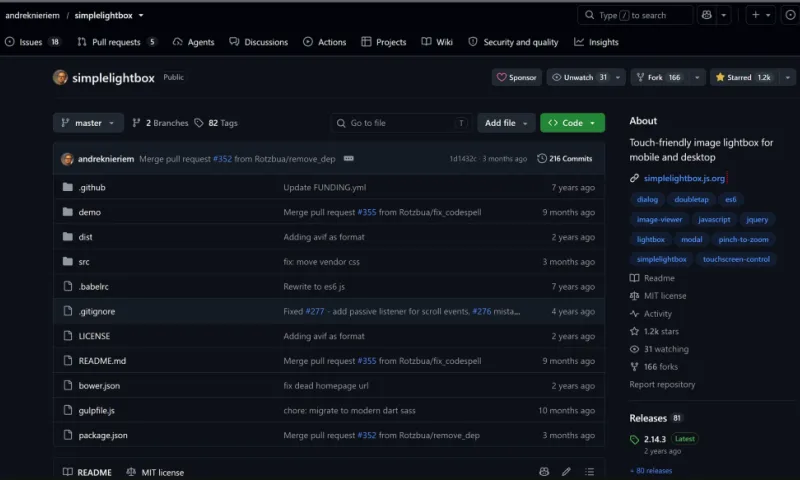Open 'fix: move vendor css' commit message

click(x=321, y=262)
